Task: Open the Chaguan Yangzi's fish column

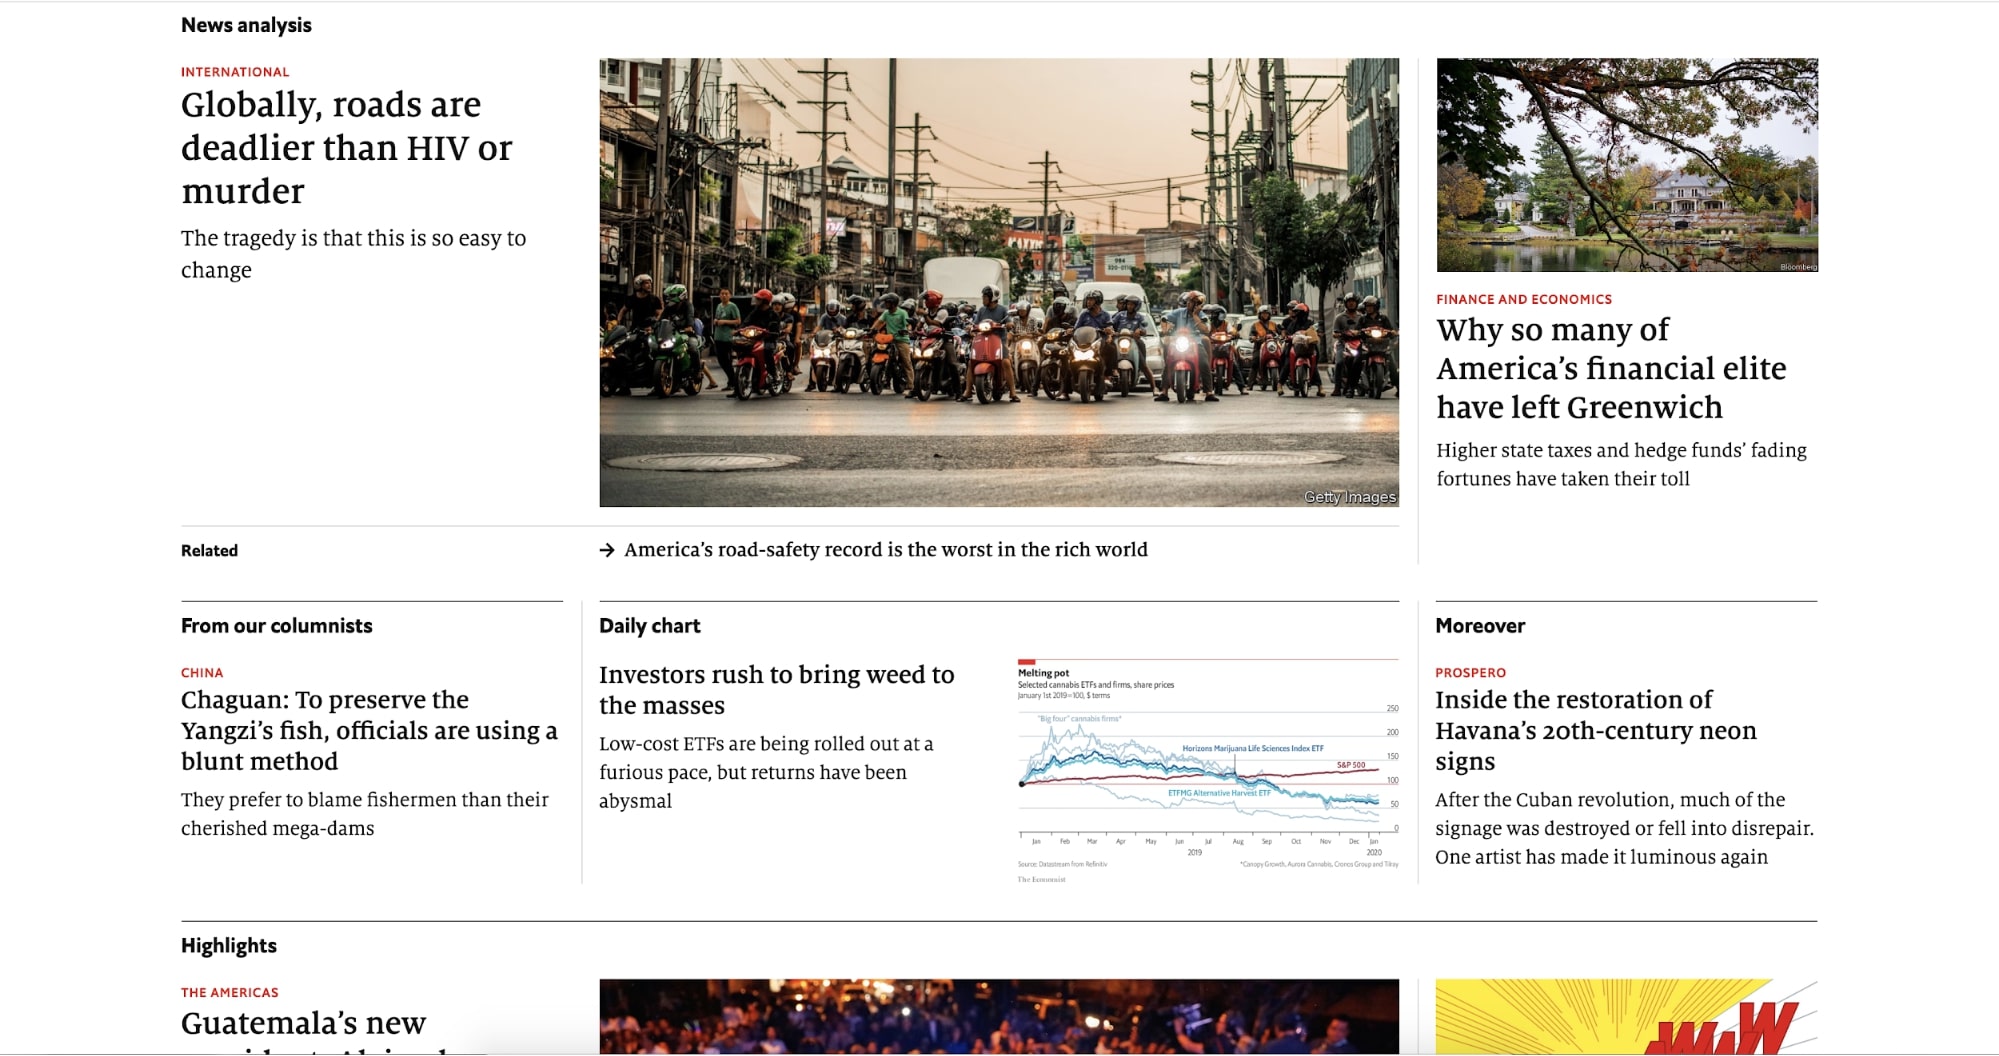Action: [x=369, y=730]
